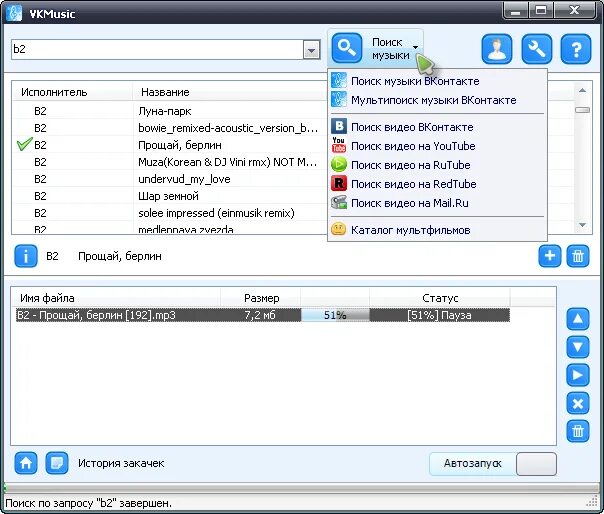This screenshot has width=604, height=514.
Task: Toggle the Автозапуск switch
Action: pos(536,464)
